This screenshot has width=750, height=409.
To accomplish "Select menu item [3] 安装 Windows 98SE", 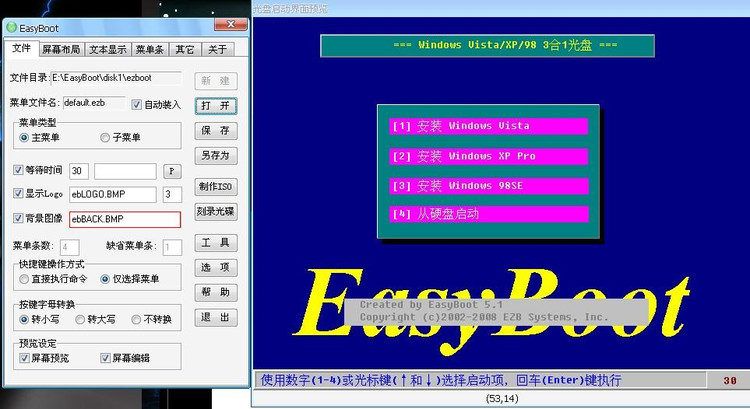I will (488, 186).
